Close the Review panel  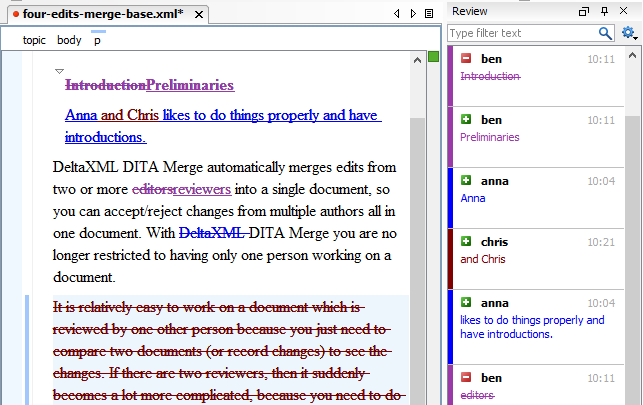point(623,11)
